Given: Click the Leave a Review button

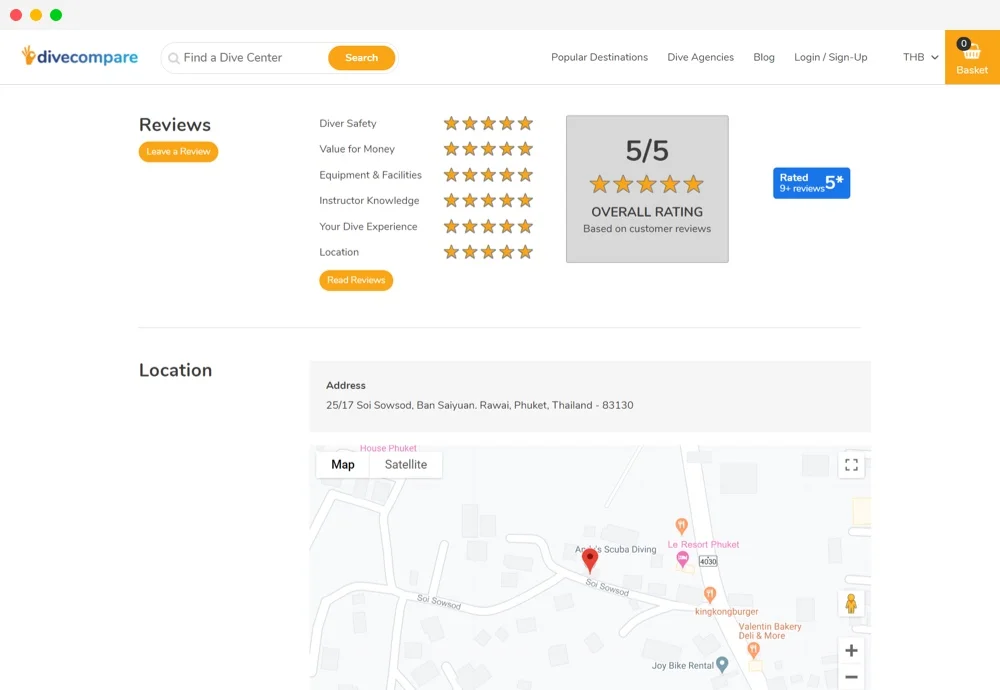Looking at the screenshot, I should 178,151.
